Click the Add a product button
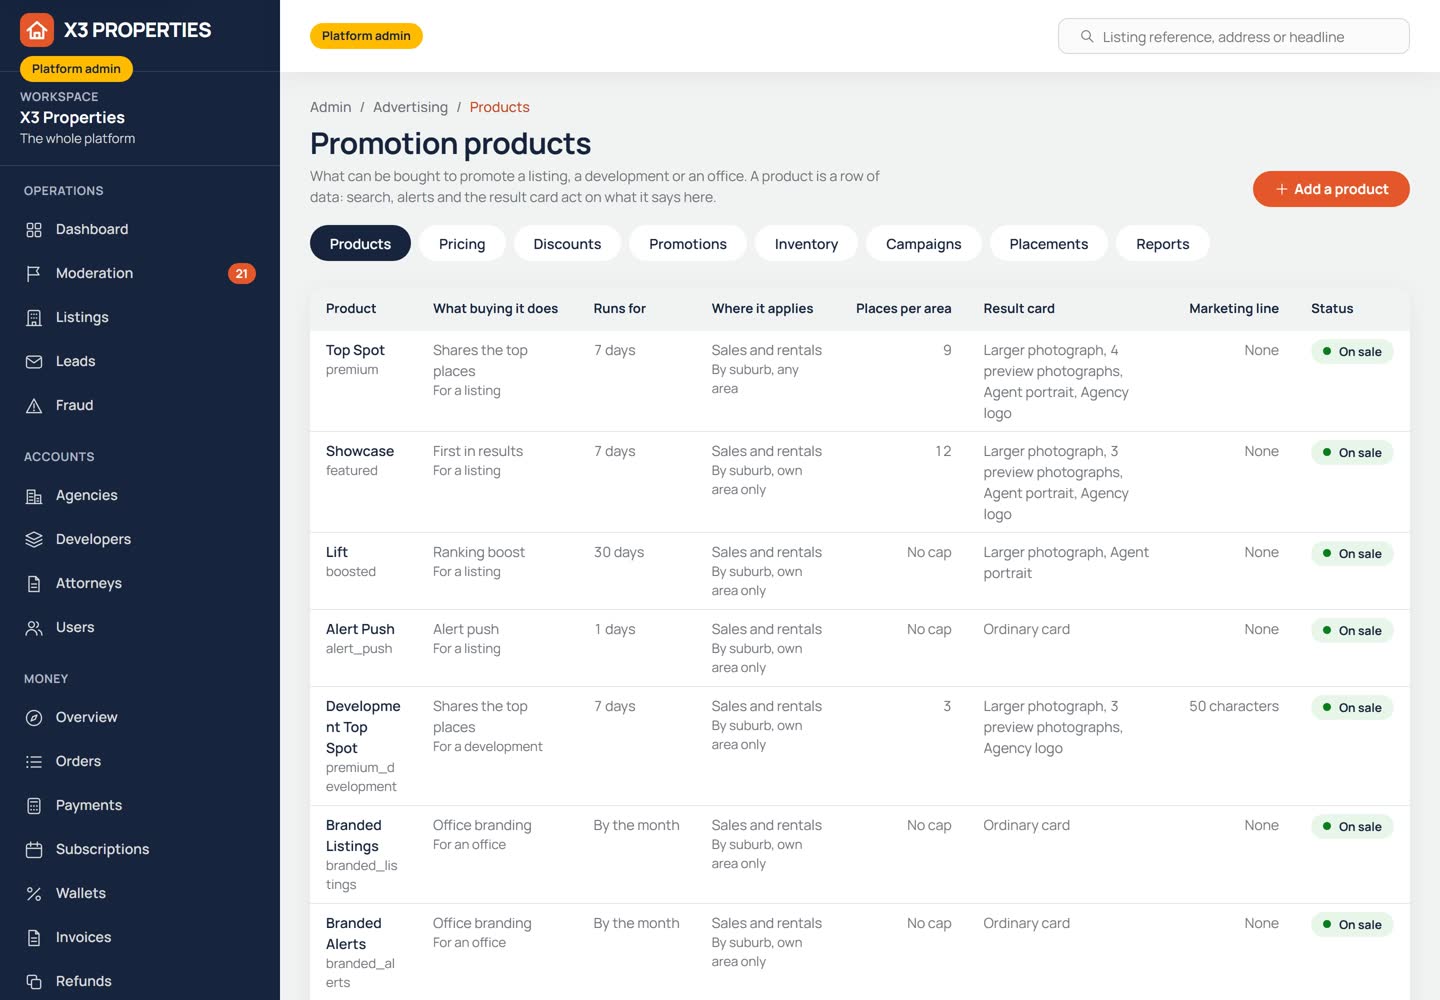Screen dimensions: 1440x1000 tap(1331, 189)
